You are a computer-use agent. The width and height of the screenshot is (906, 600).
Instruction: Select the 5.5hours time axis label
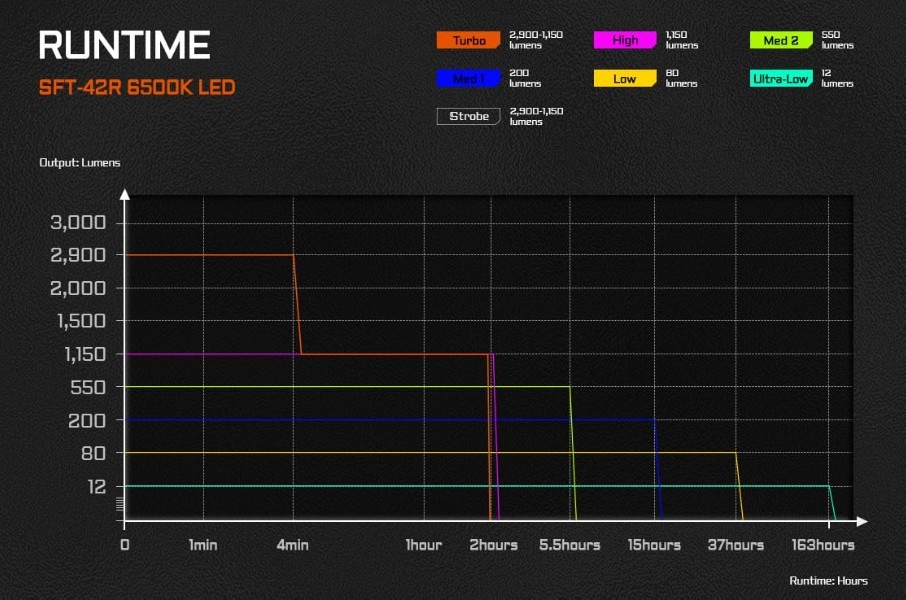pos(569,545)
